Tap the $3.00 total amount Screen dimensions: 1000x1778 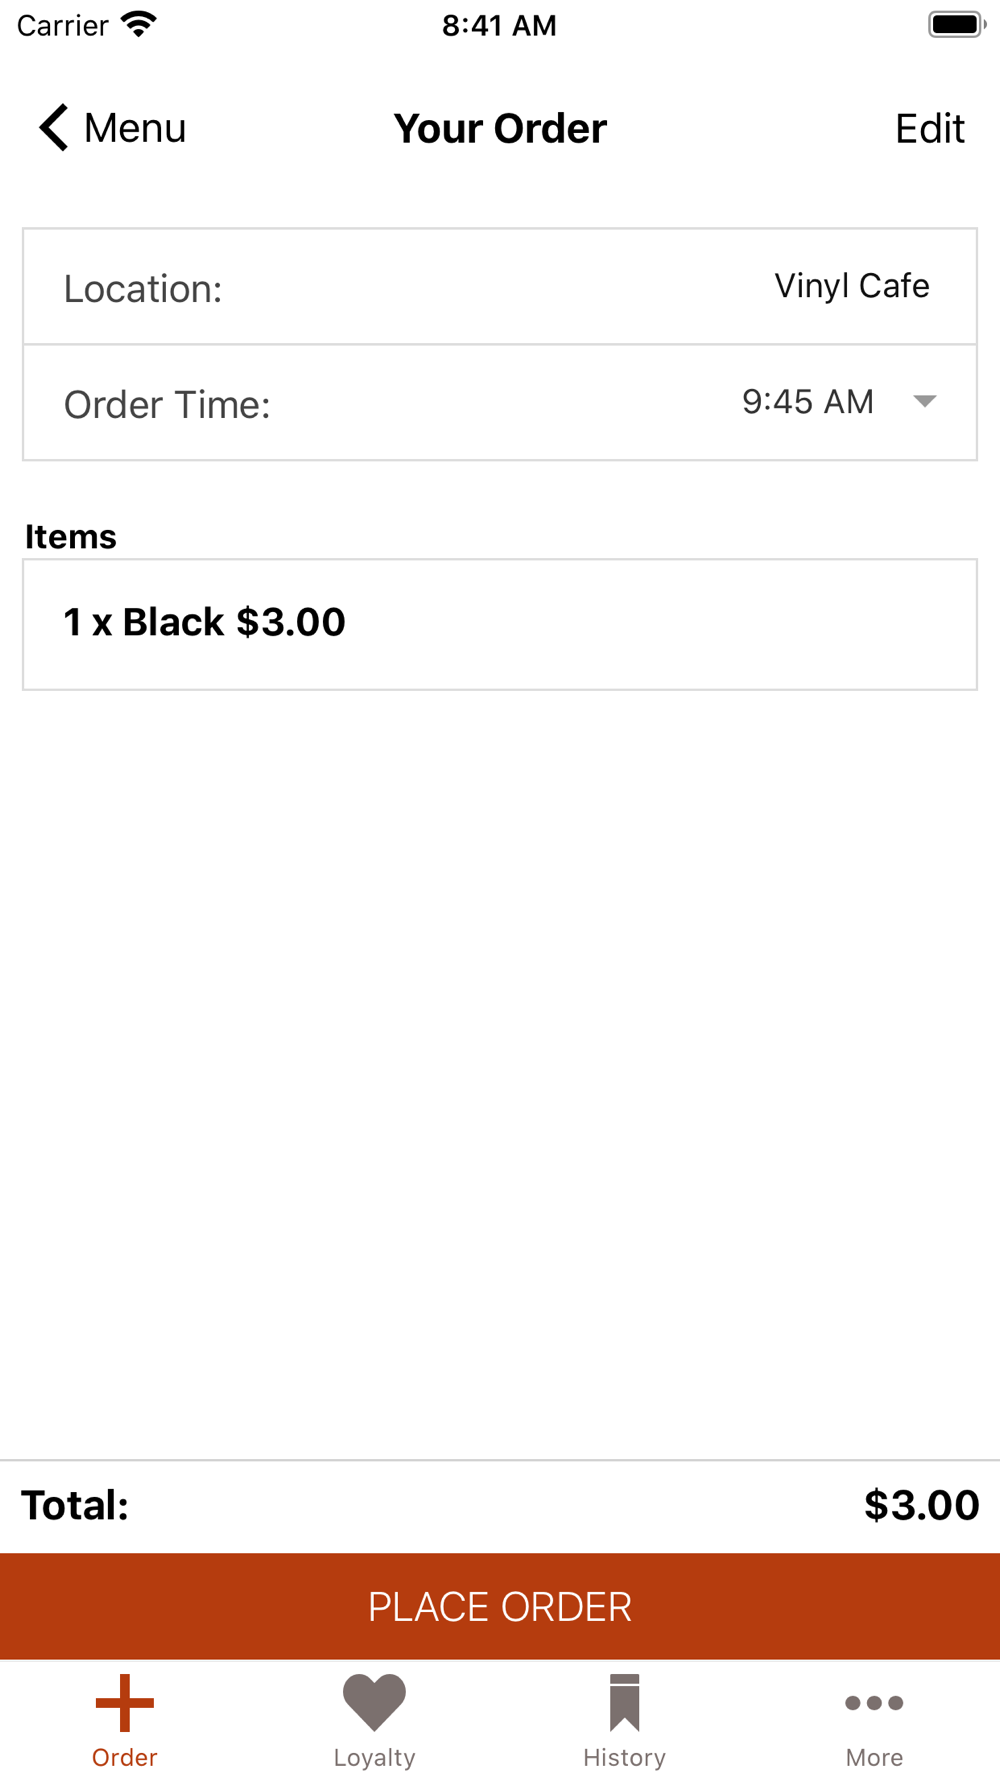tap(921, 1505)
